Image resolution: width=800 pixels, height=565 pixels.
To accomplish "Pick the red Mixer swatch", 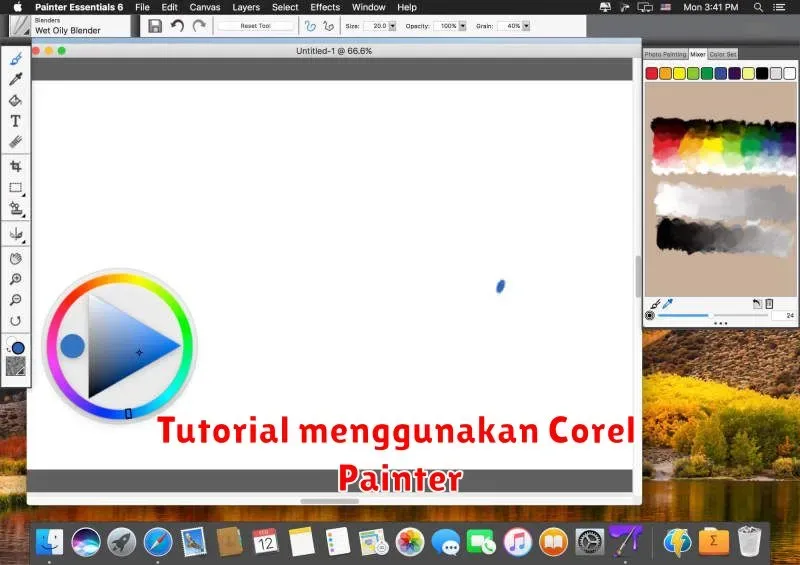I will (652, 73).
